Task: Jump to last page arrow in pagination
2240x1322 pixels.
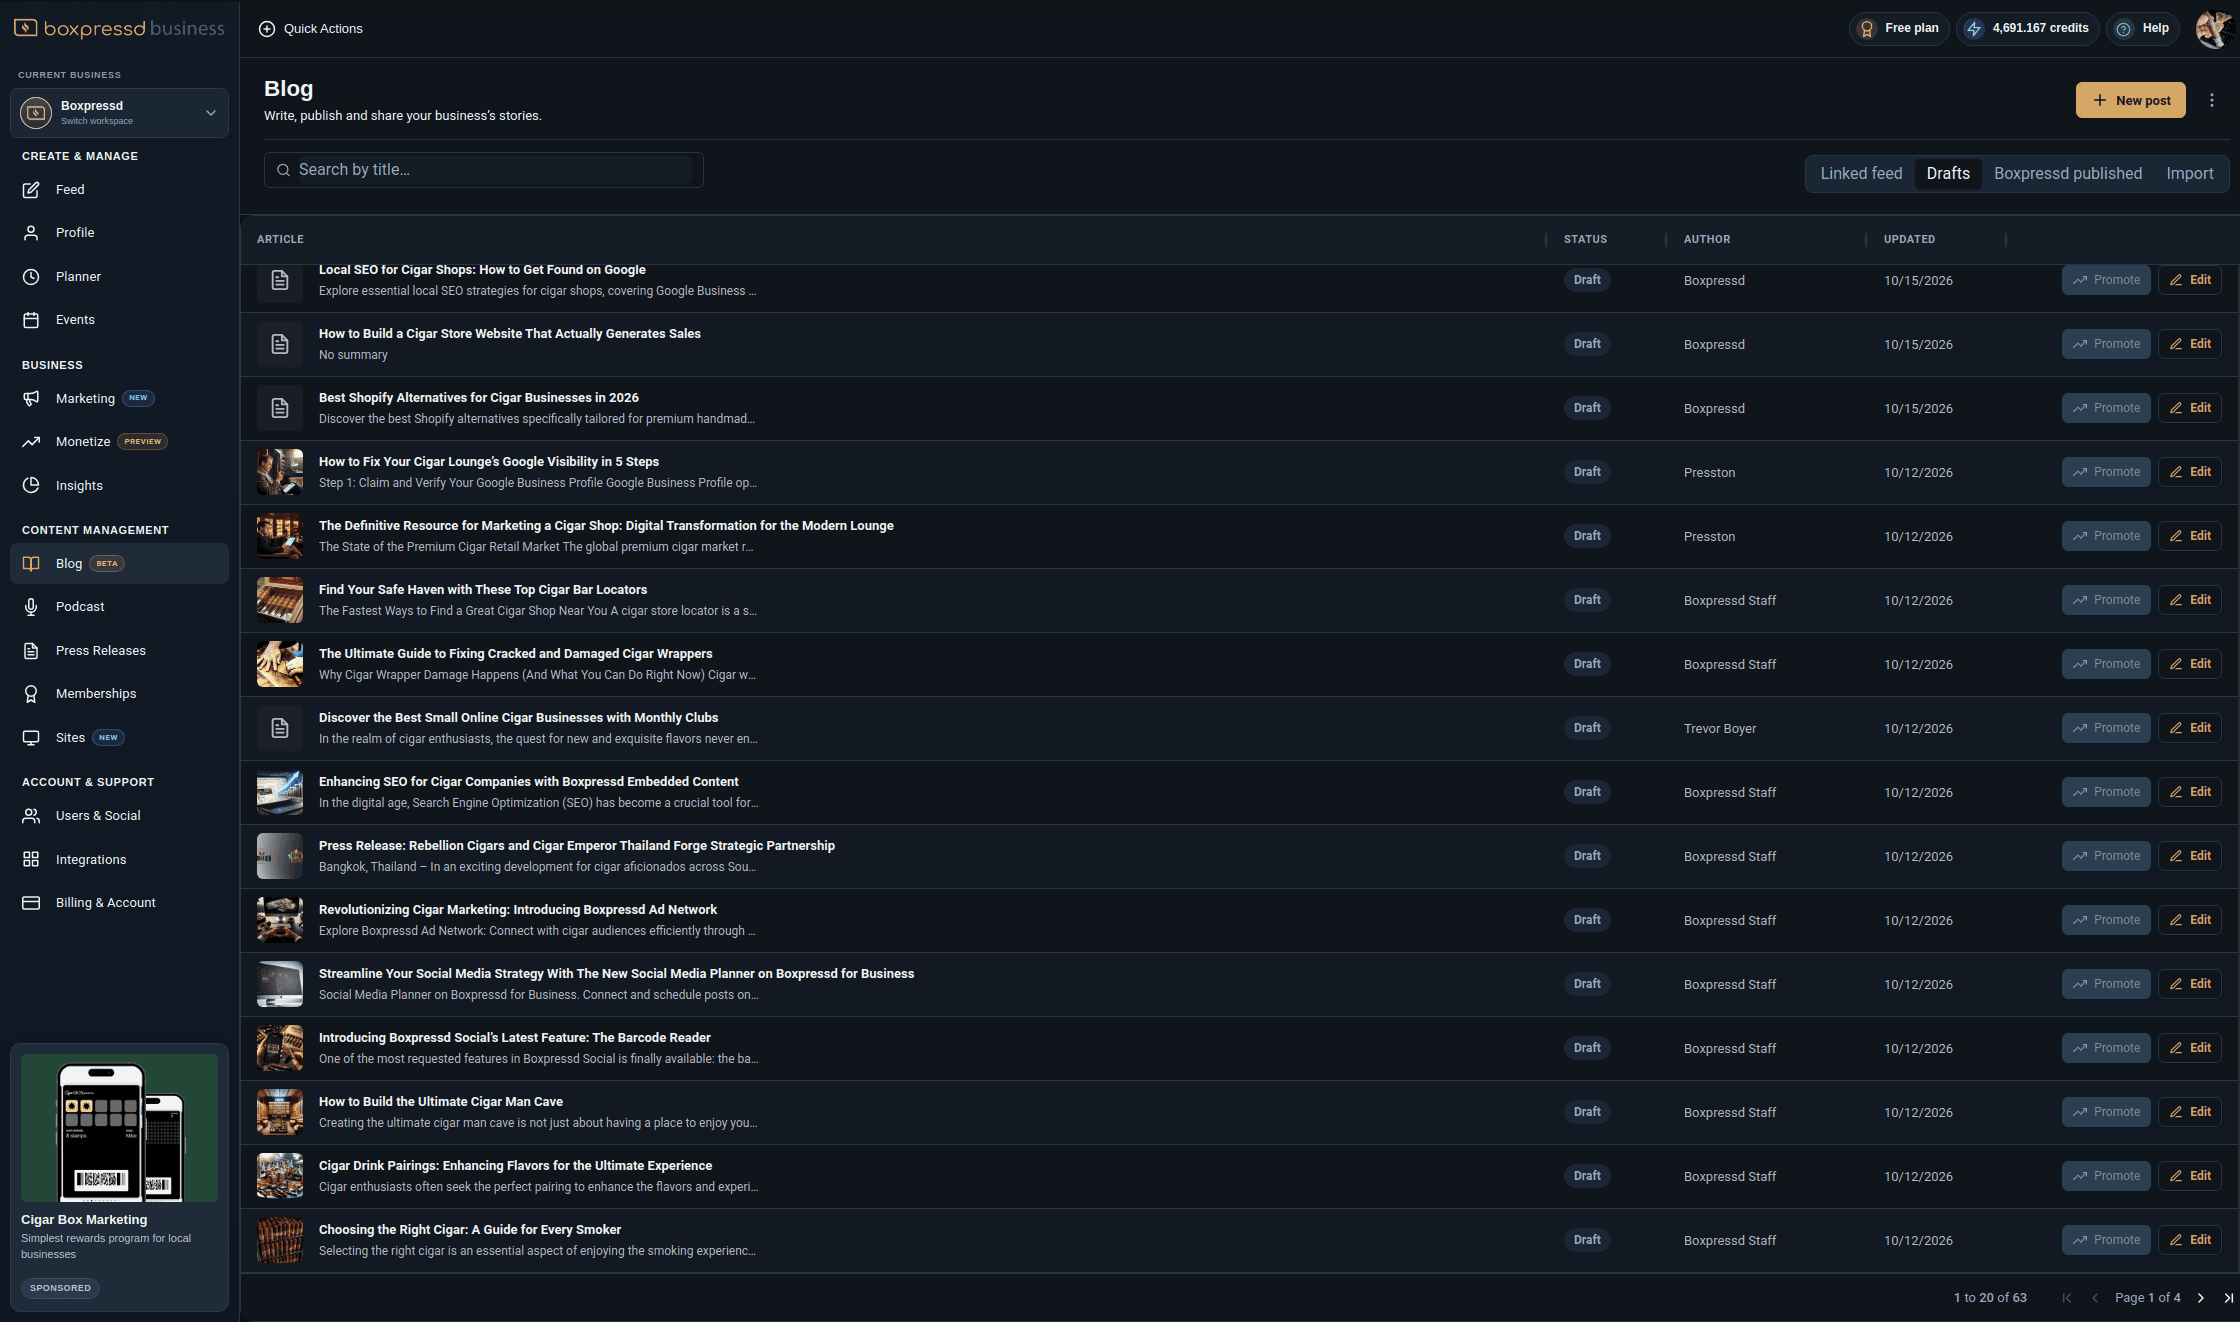Action: [x=2228, y=1298]
